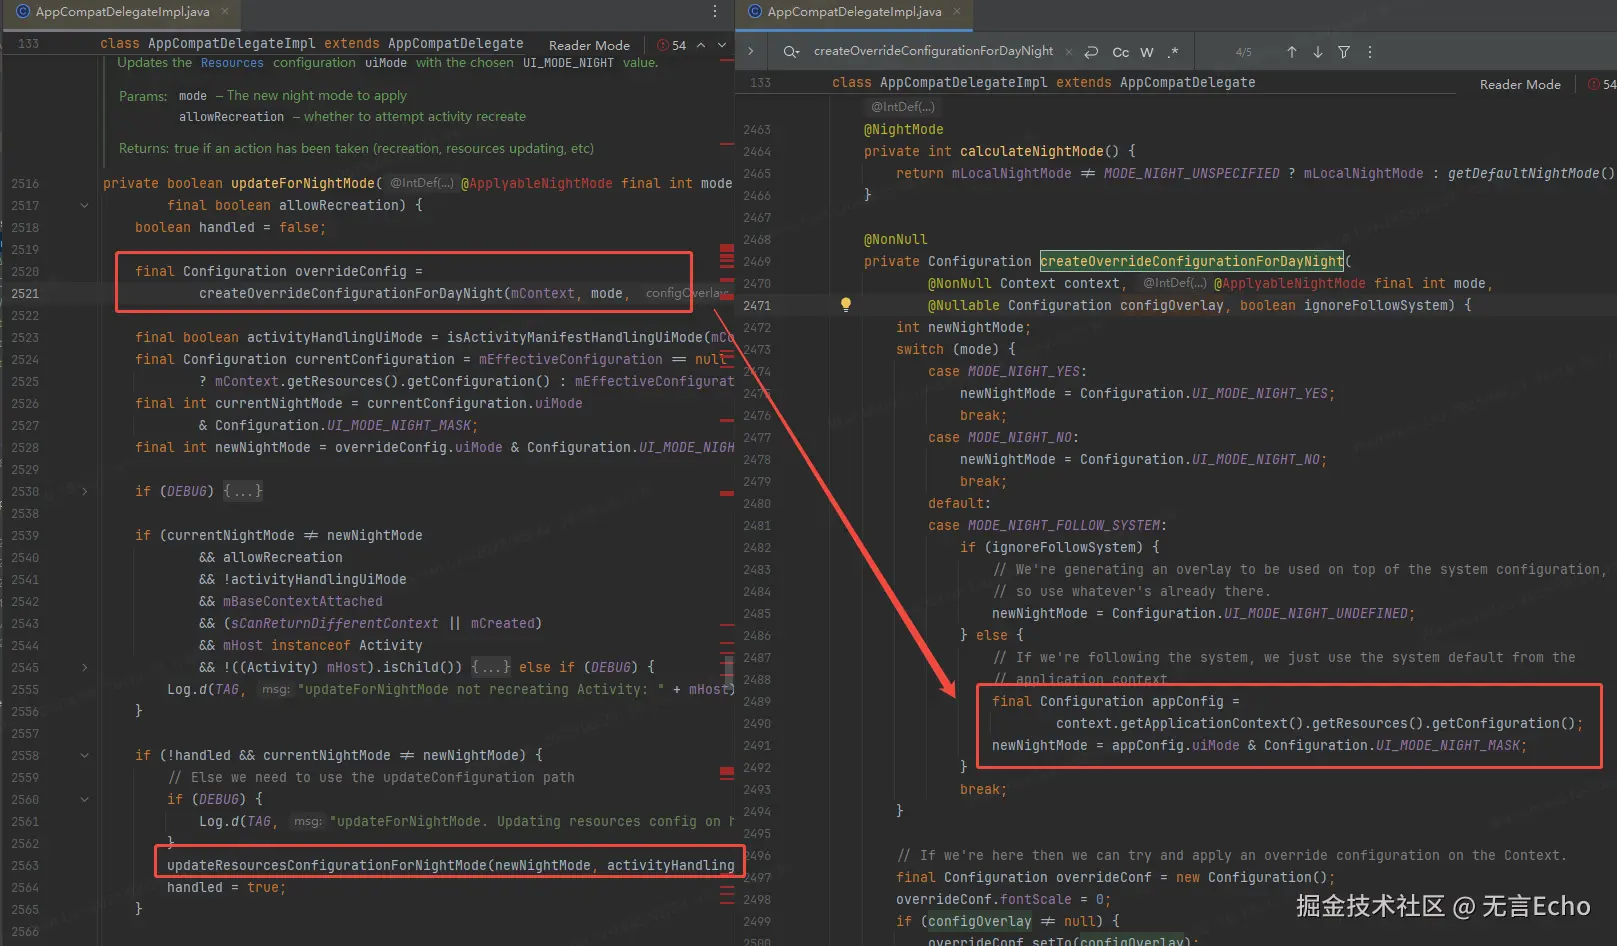Expand folded DEBUG block at line 2530
Screen dimensions: 1617x946
click(84, 491)
